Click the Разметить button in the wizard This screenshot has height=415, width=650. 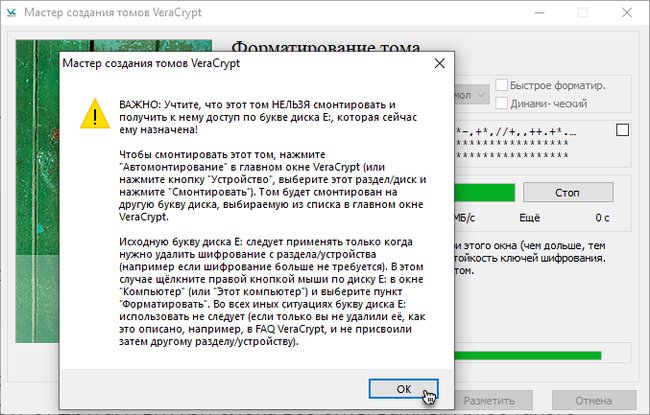point(493,401)
